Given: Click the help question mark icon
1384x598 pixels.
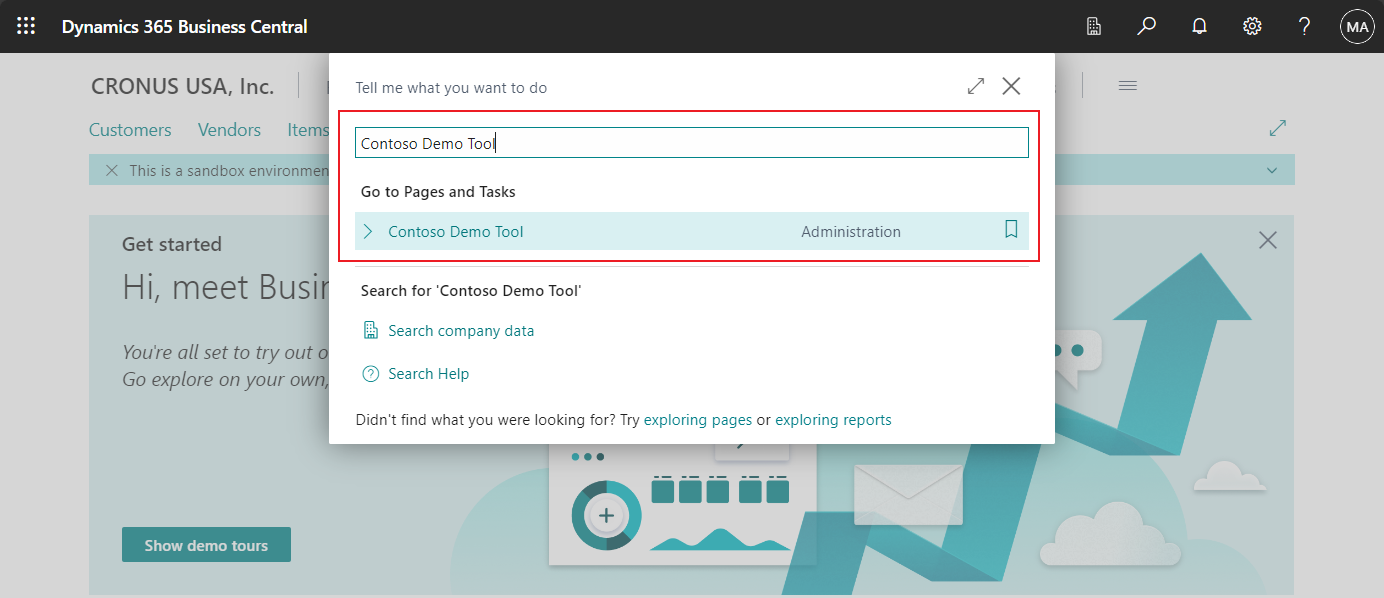Looking at the screenshot, I should [1304, 27].
